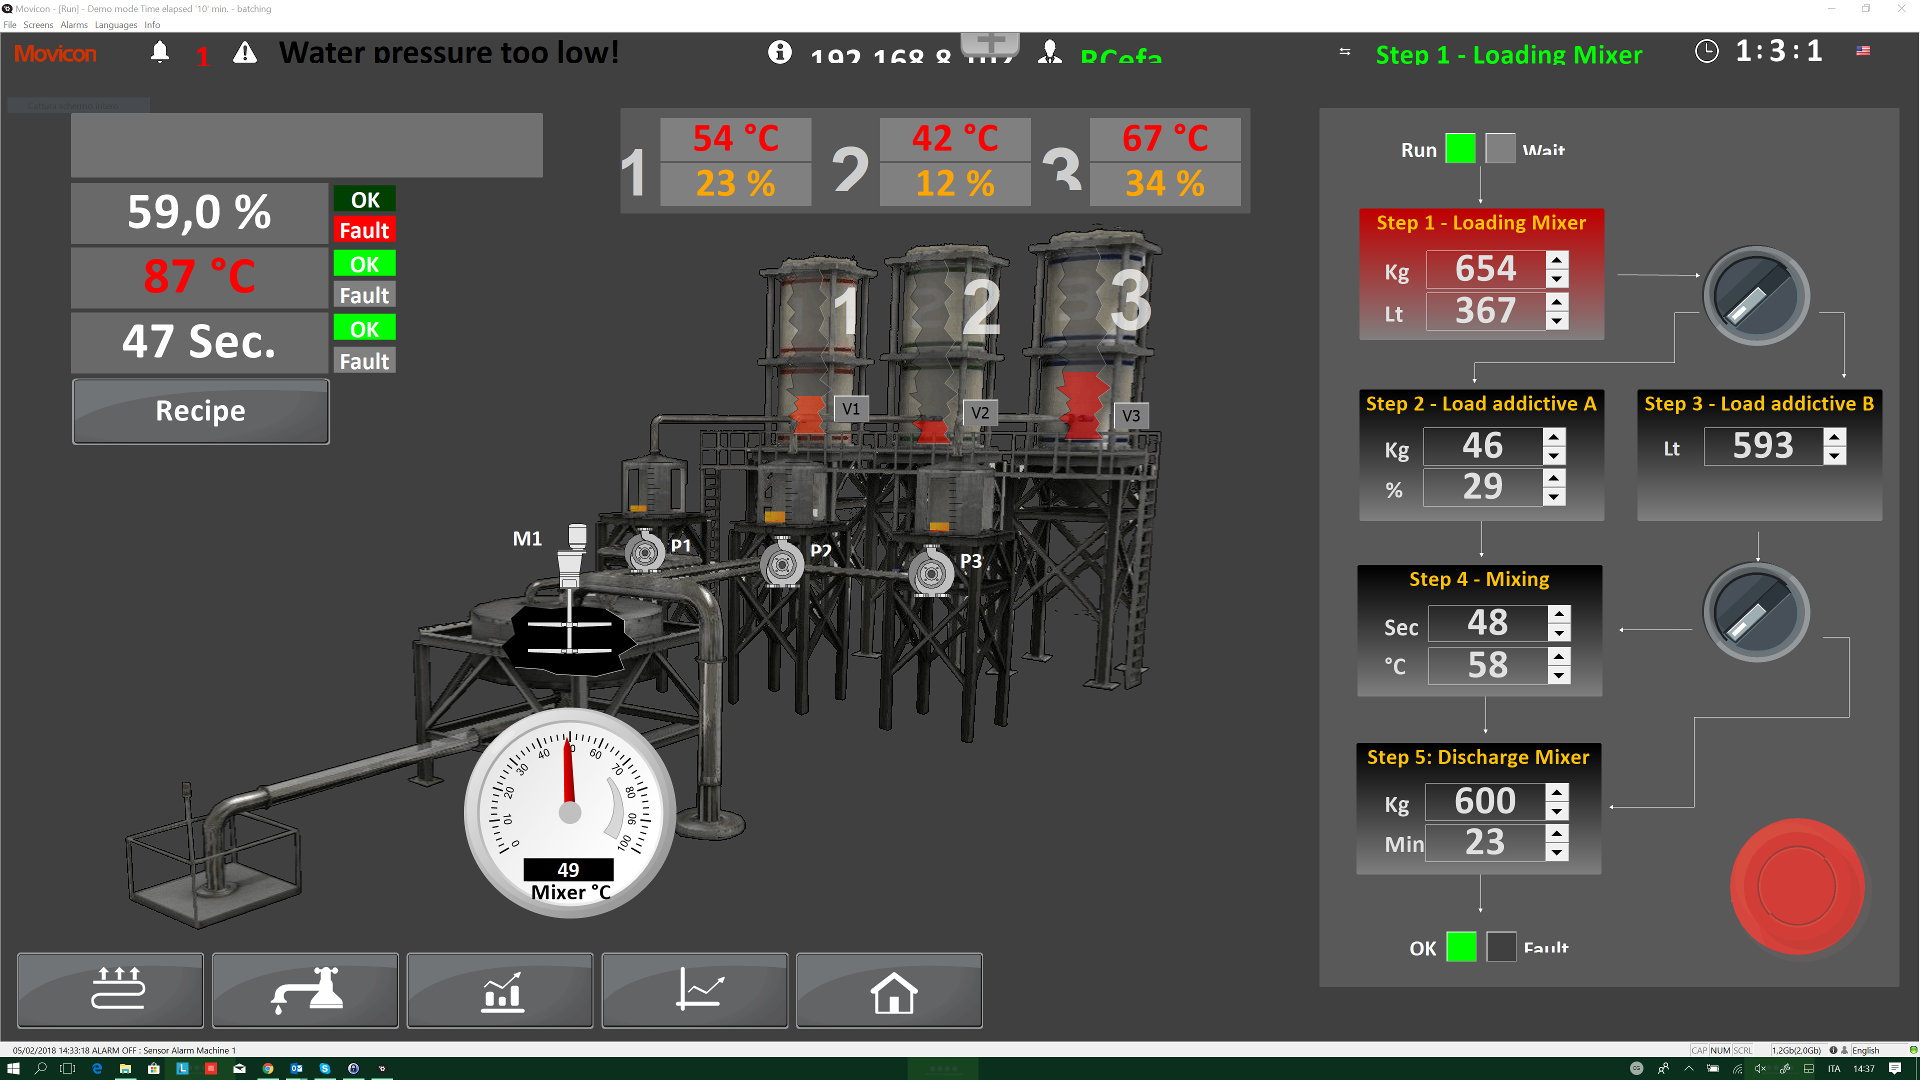This screenshot has height=1080, width=1920.
Task: Click the red Fault button next to 59,0 %
Action: tap(364, 230)
